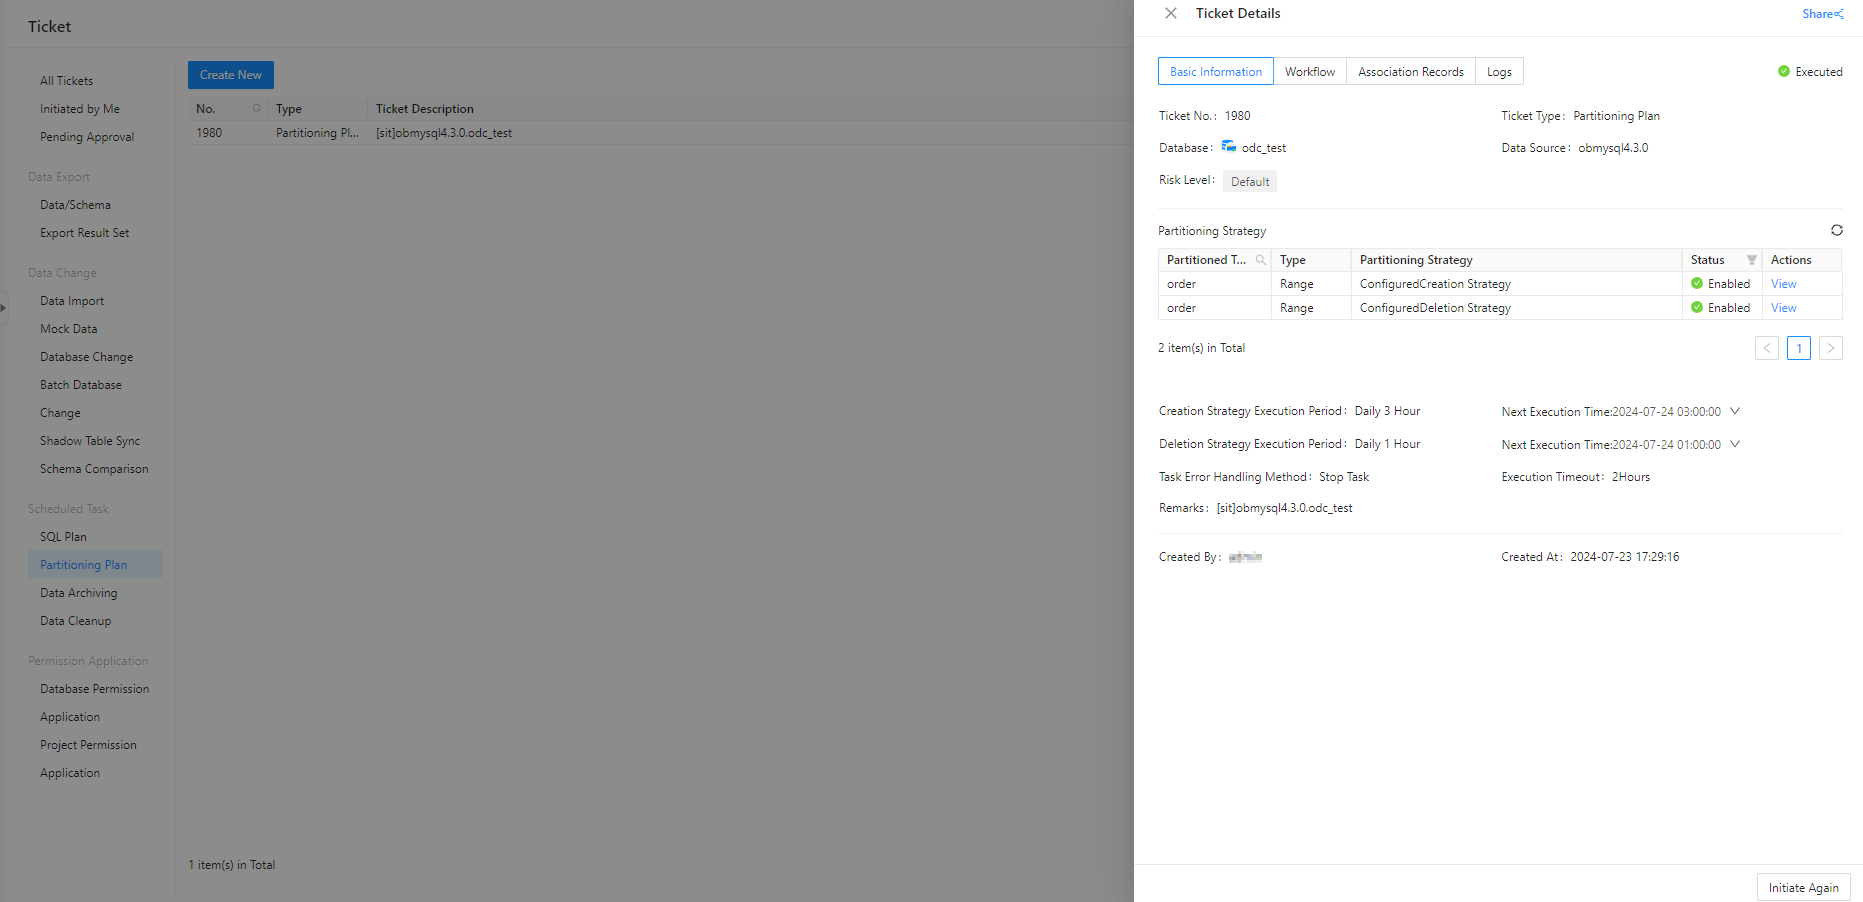Refresh the Partitioning Strategy table

[1836, 230]
